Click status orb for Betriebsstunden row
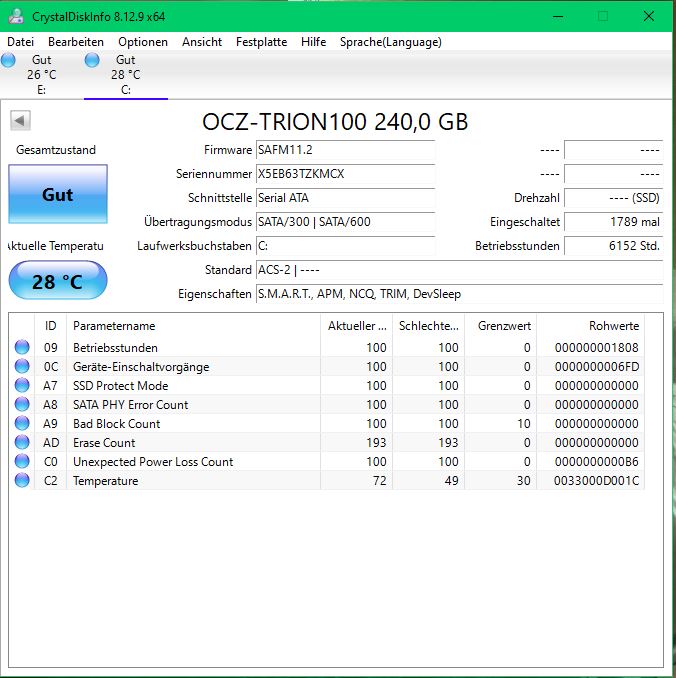The image size is (676, 678). [x=22, y=347]
